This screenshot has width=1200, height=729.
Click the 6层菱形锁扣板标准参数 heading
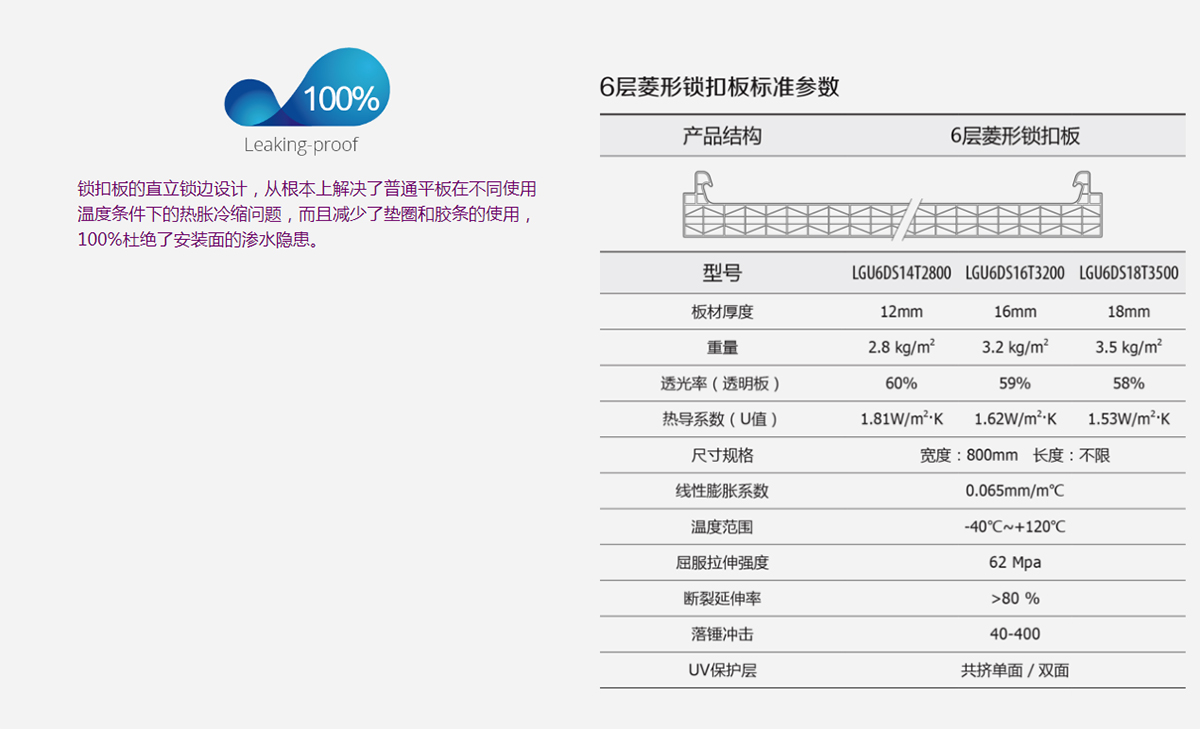[x=719, y=87]
